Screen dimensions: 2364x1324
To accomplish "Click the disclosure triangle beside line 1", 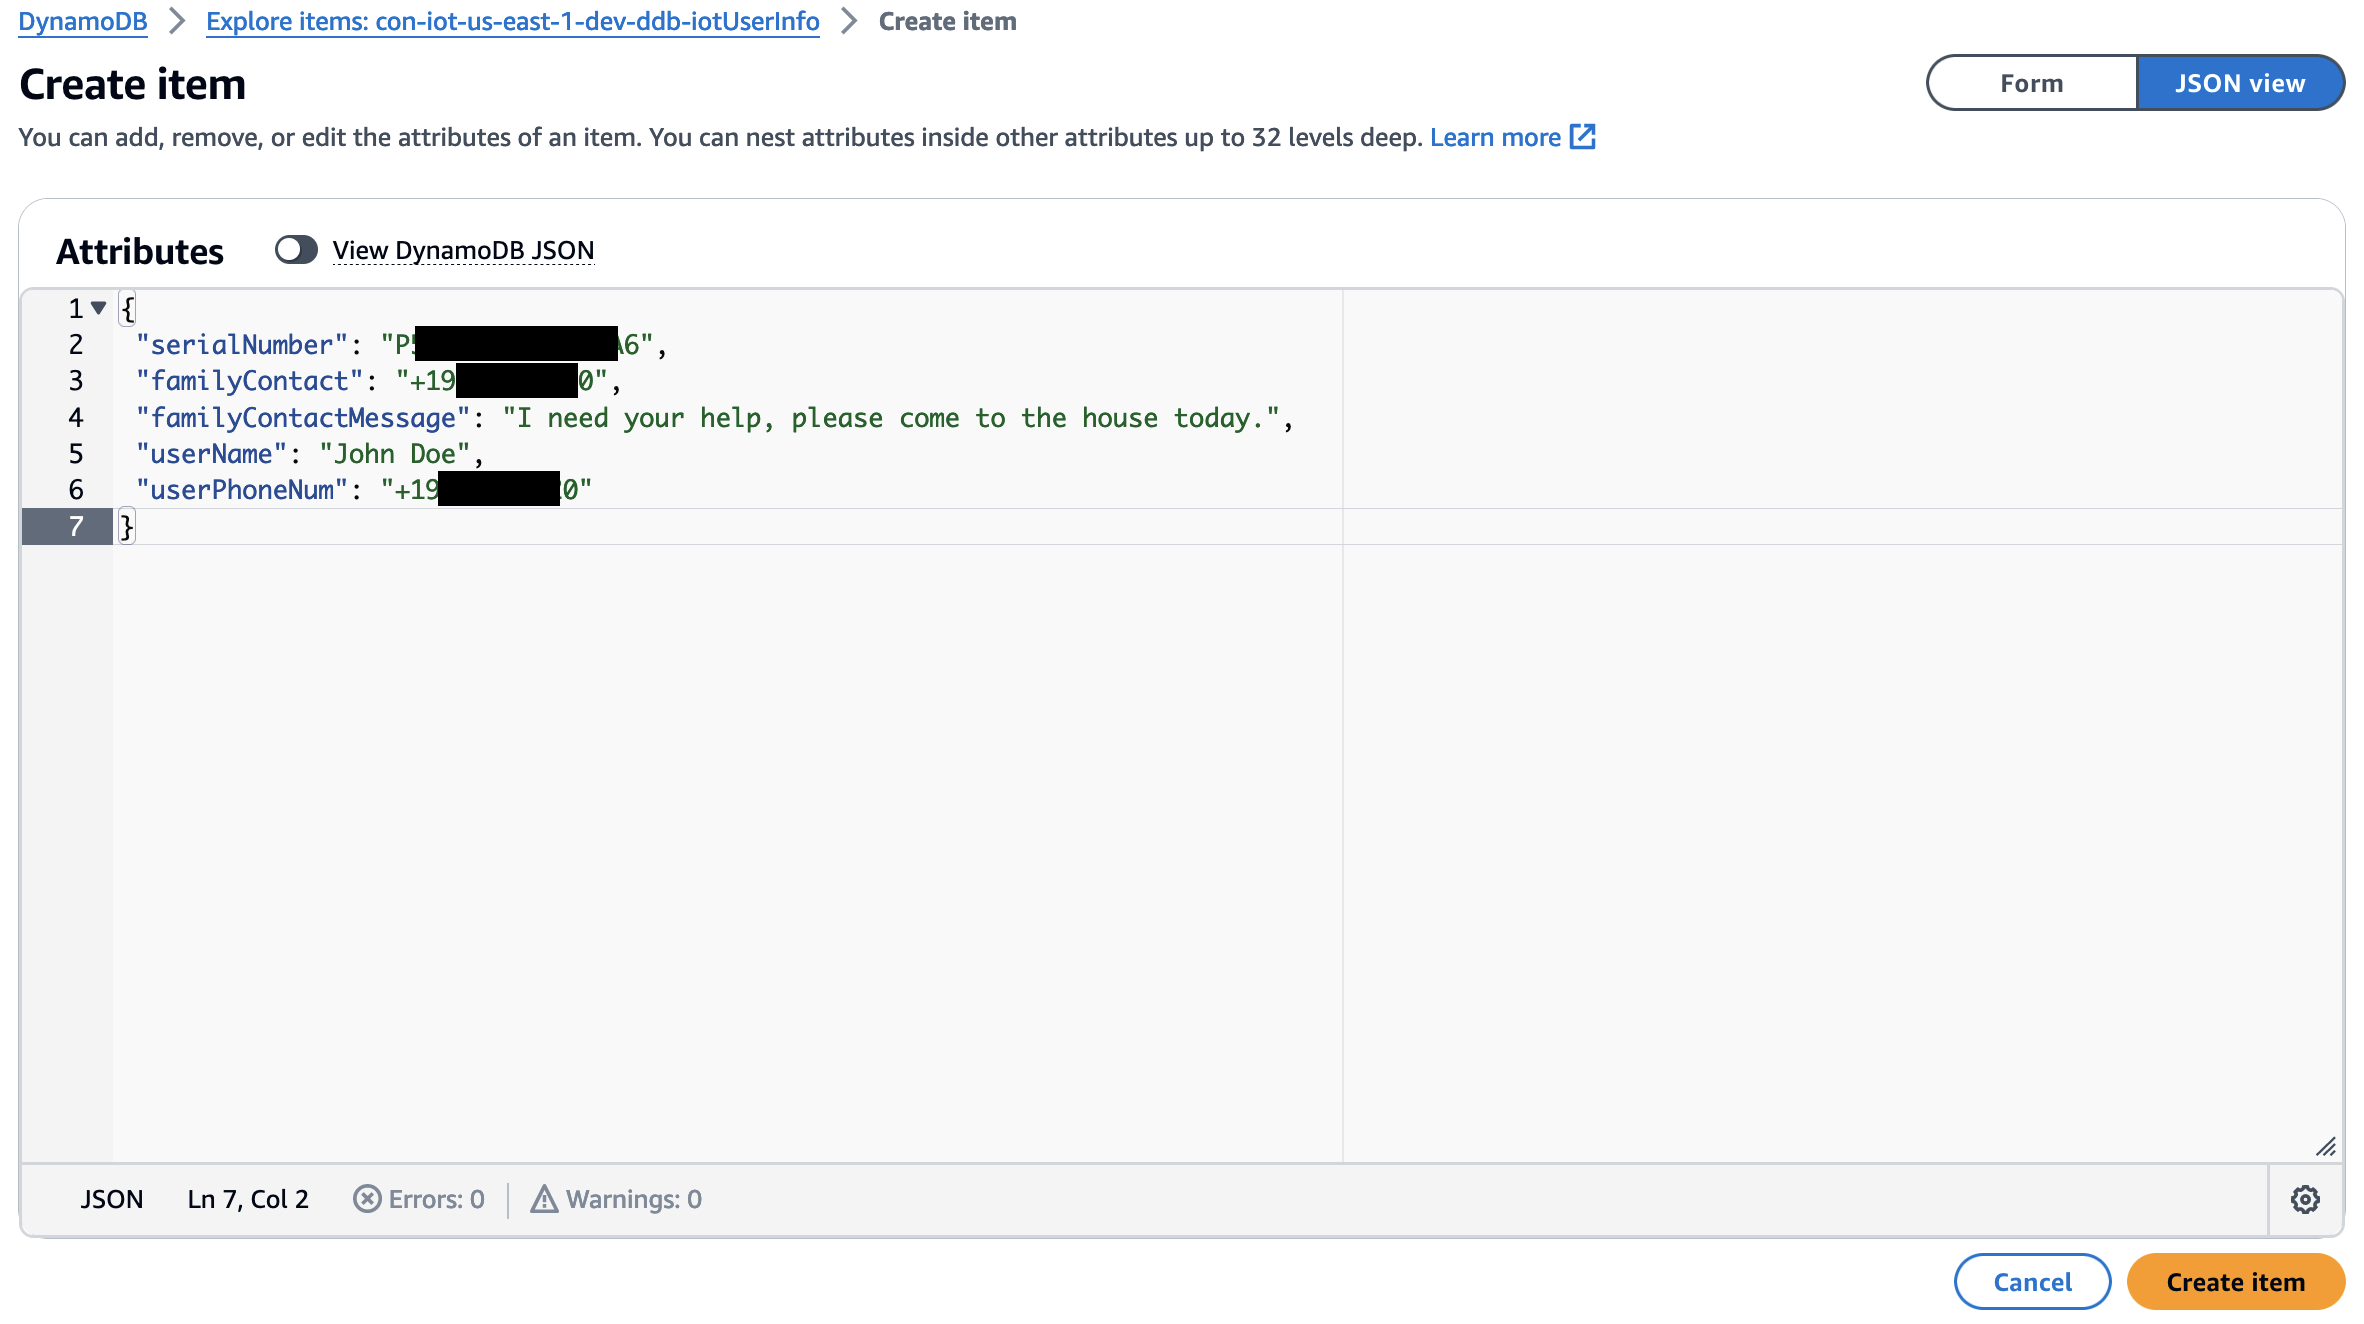I will 97,309.
